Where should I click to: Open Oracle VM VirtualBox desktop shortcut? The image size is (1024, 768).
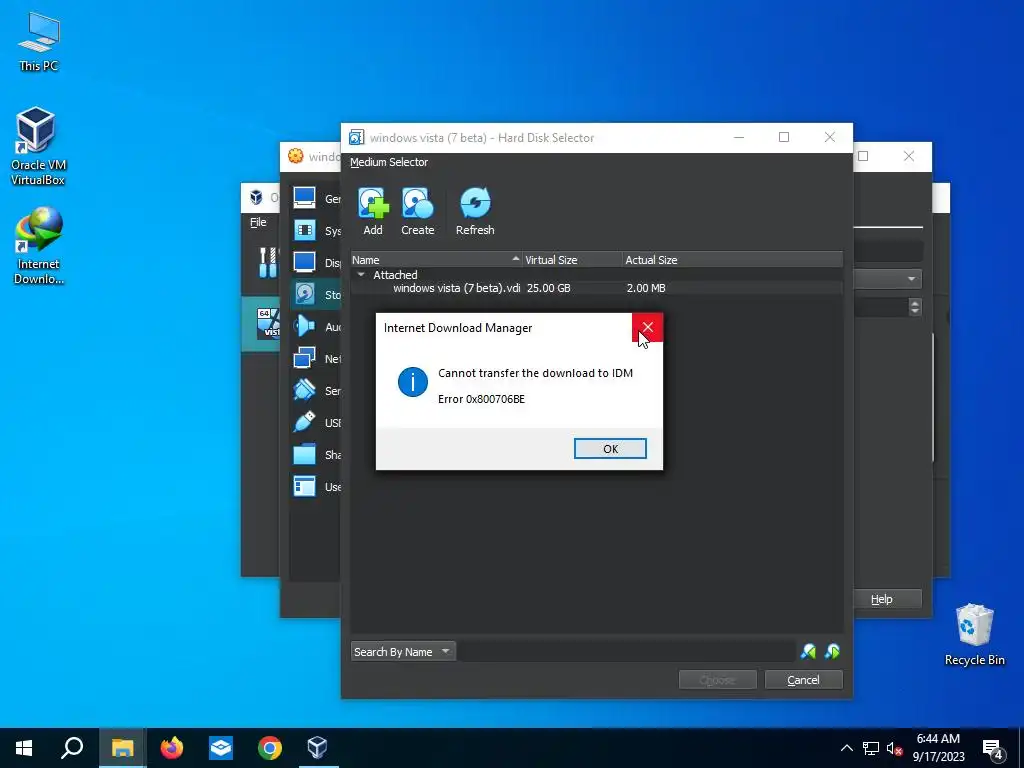point(37,146)
